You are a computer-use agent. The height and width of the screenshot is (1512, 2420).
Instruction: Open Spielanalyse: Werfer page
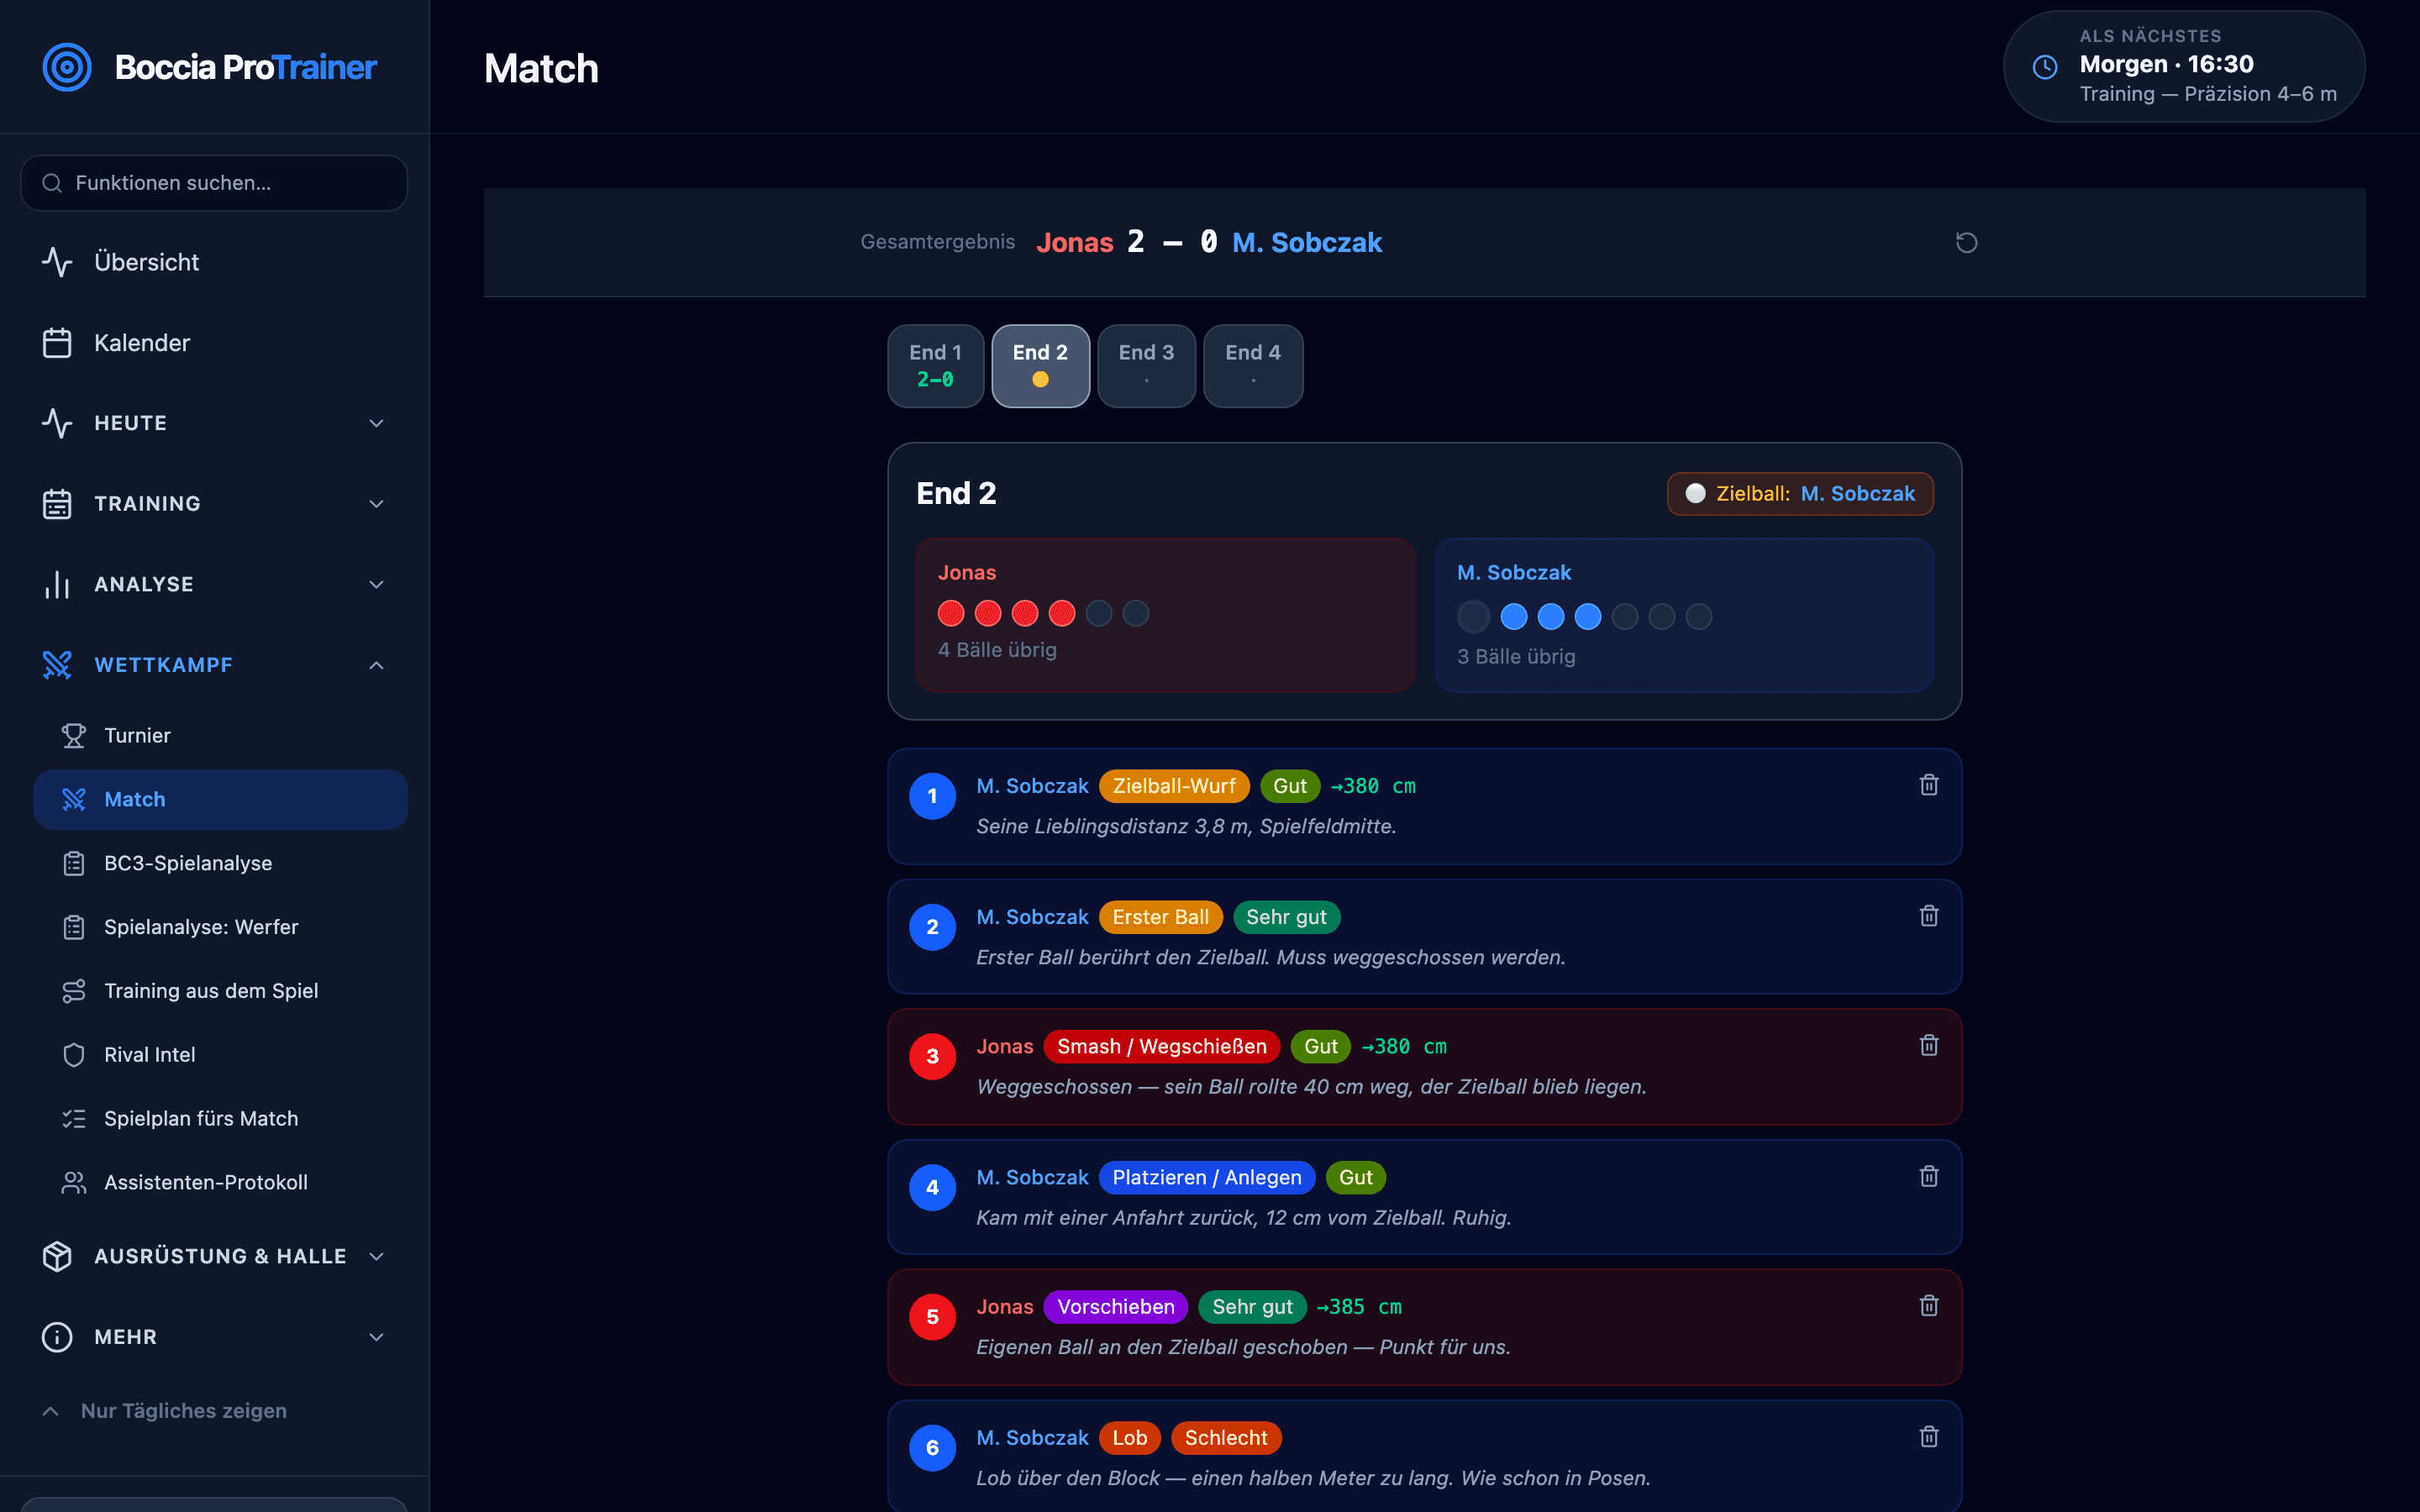pos(220,927)
